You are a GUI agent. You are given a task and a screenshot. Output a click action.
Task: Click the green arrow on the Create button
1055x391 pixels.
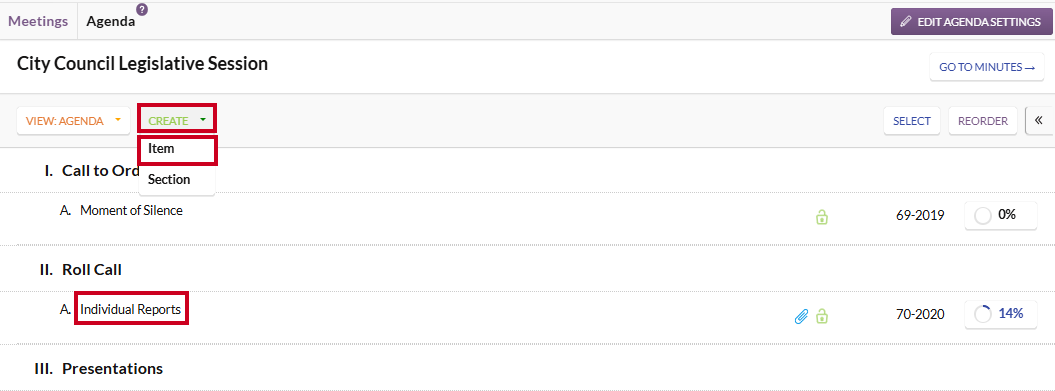[x=203, y=120]
